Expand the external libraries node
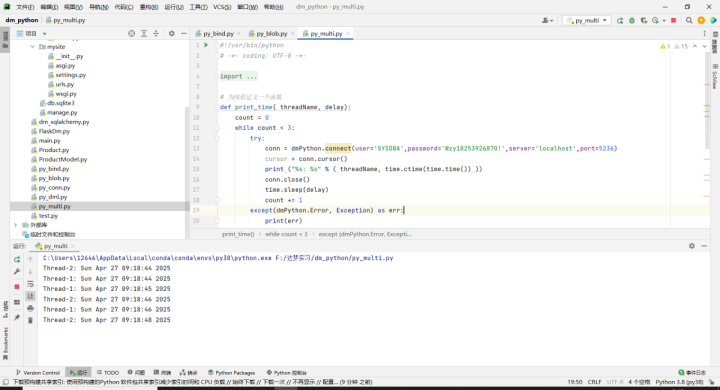The width and height of the screenshot is (720, 390). (x=16, y=225)
